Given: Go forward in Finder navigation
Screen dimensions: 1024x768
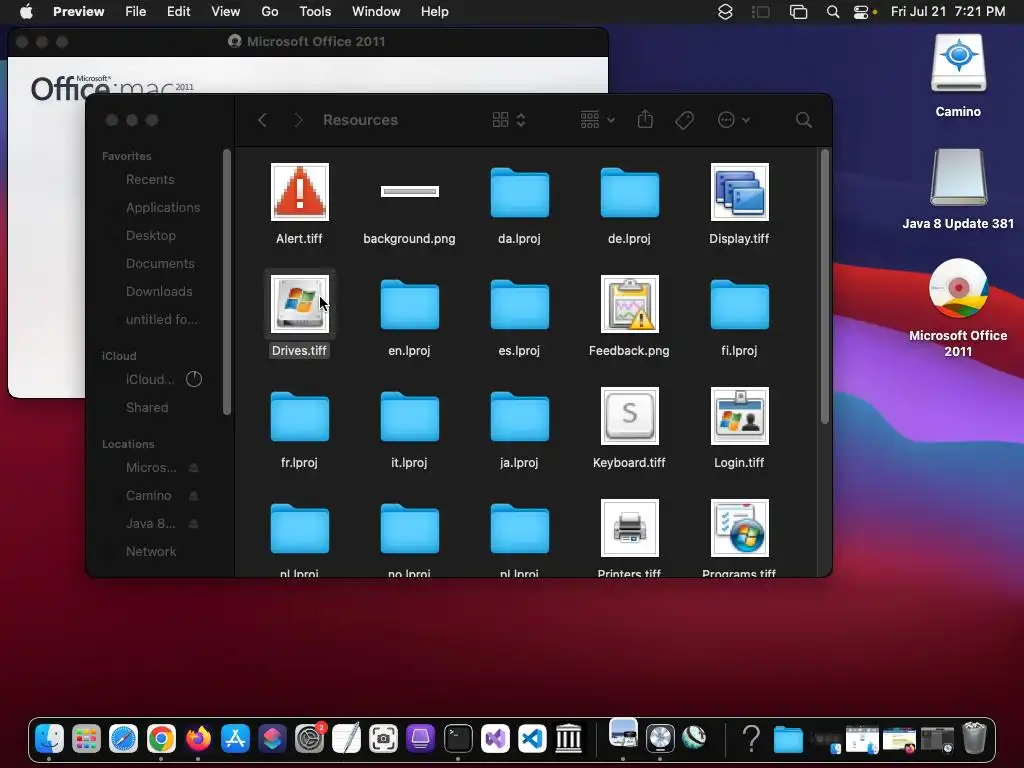Looking at the screenshot, I should point(298,120).
